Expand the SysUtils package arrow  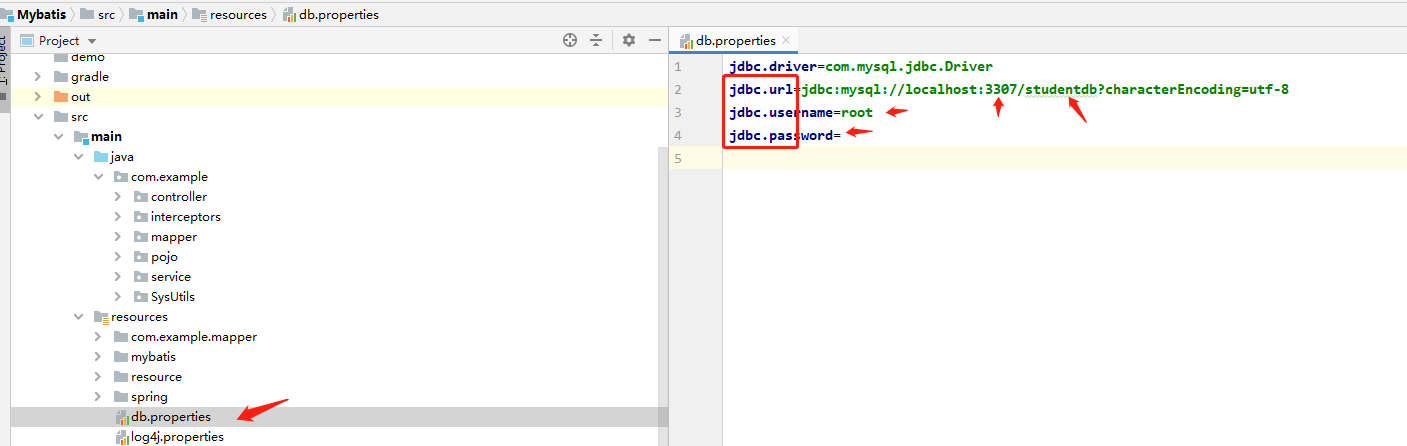[x=119, y=297]
